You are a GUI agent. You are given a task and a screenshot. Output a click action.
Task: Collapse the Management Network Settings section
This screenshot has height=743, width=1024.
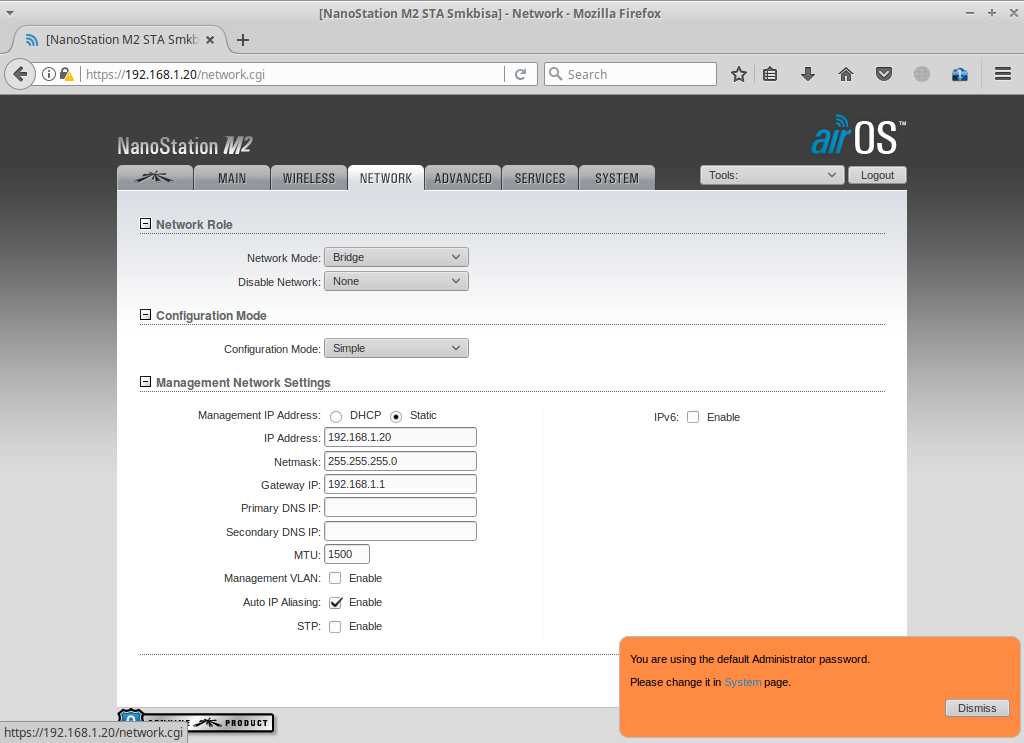coord(146,382)
